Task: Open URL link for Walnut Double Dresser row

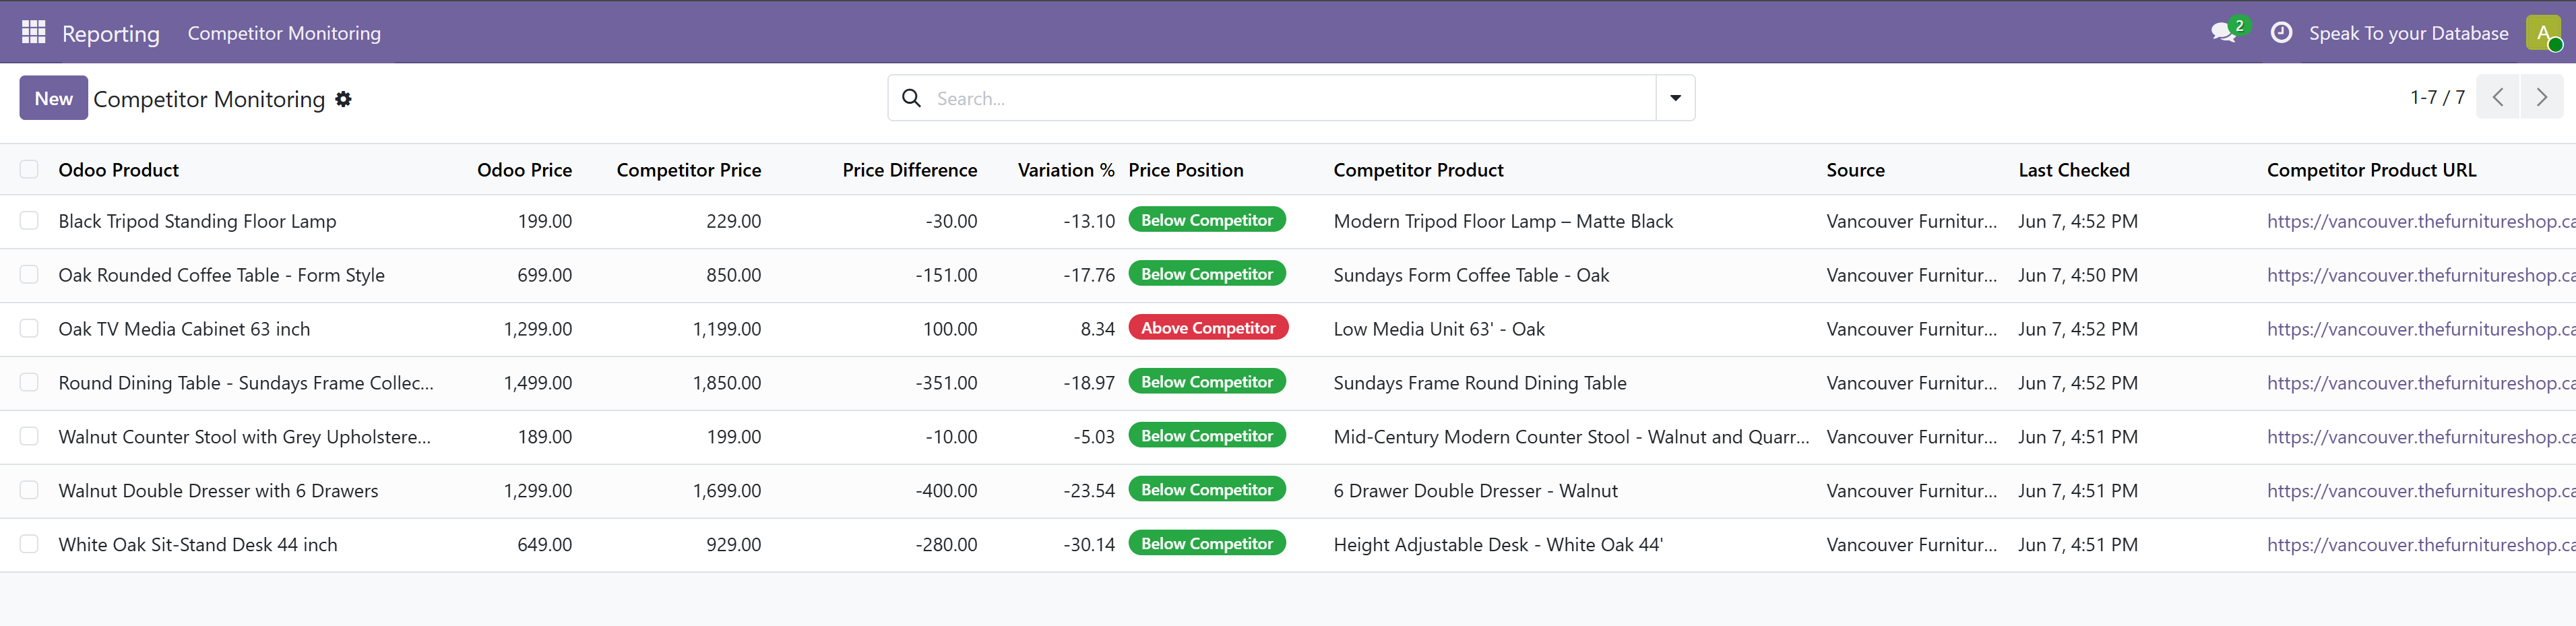Action: click(x=2420, y=491)
